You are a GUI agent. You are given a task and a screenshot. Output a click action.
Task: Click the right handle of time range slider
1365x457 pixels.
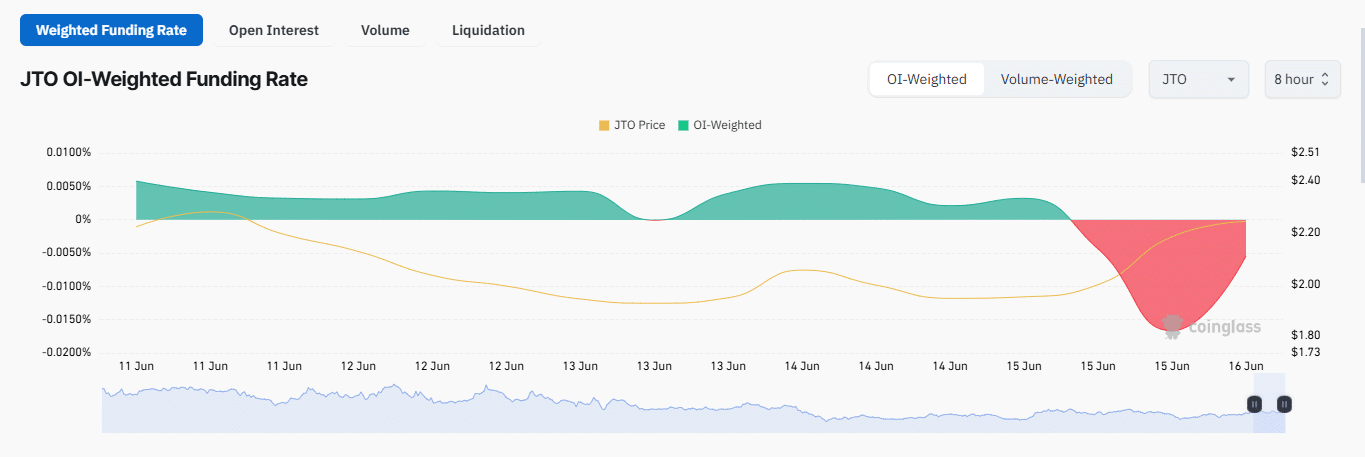coord(1285,404)
